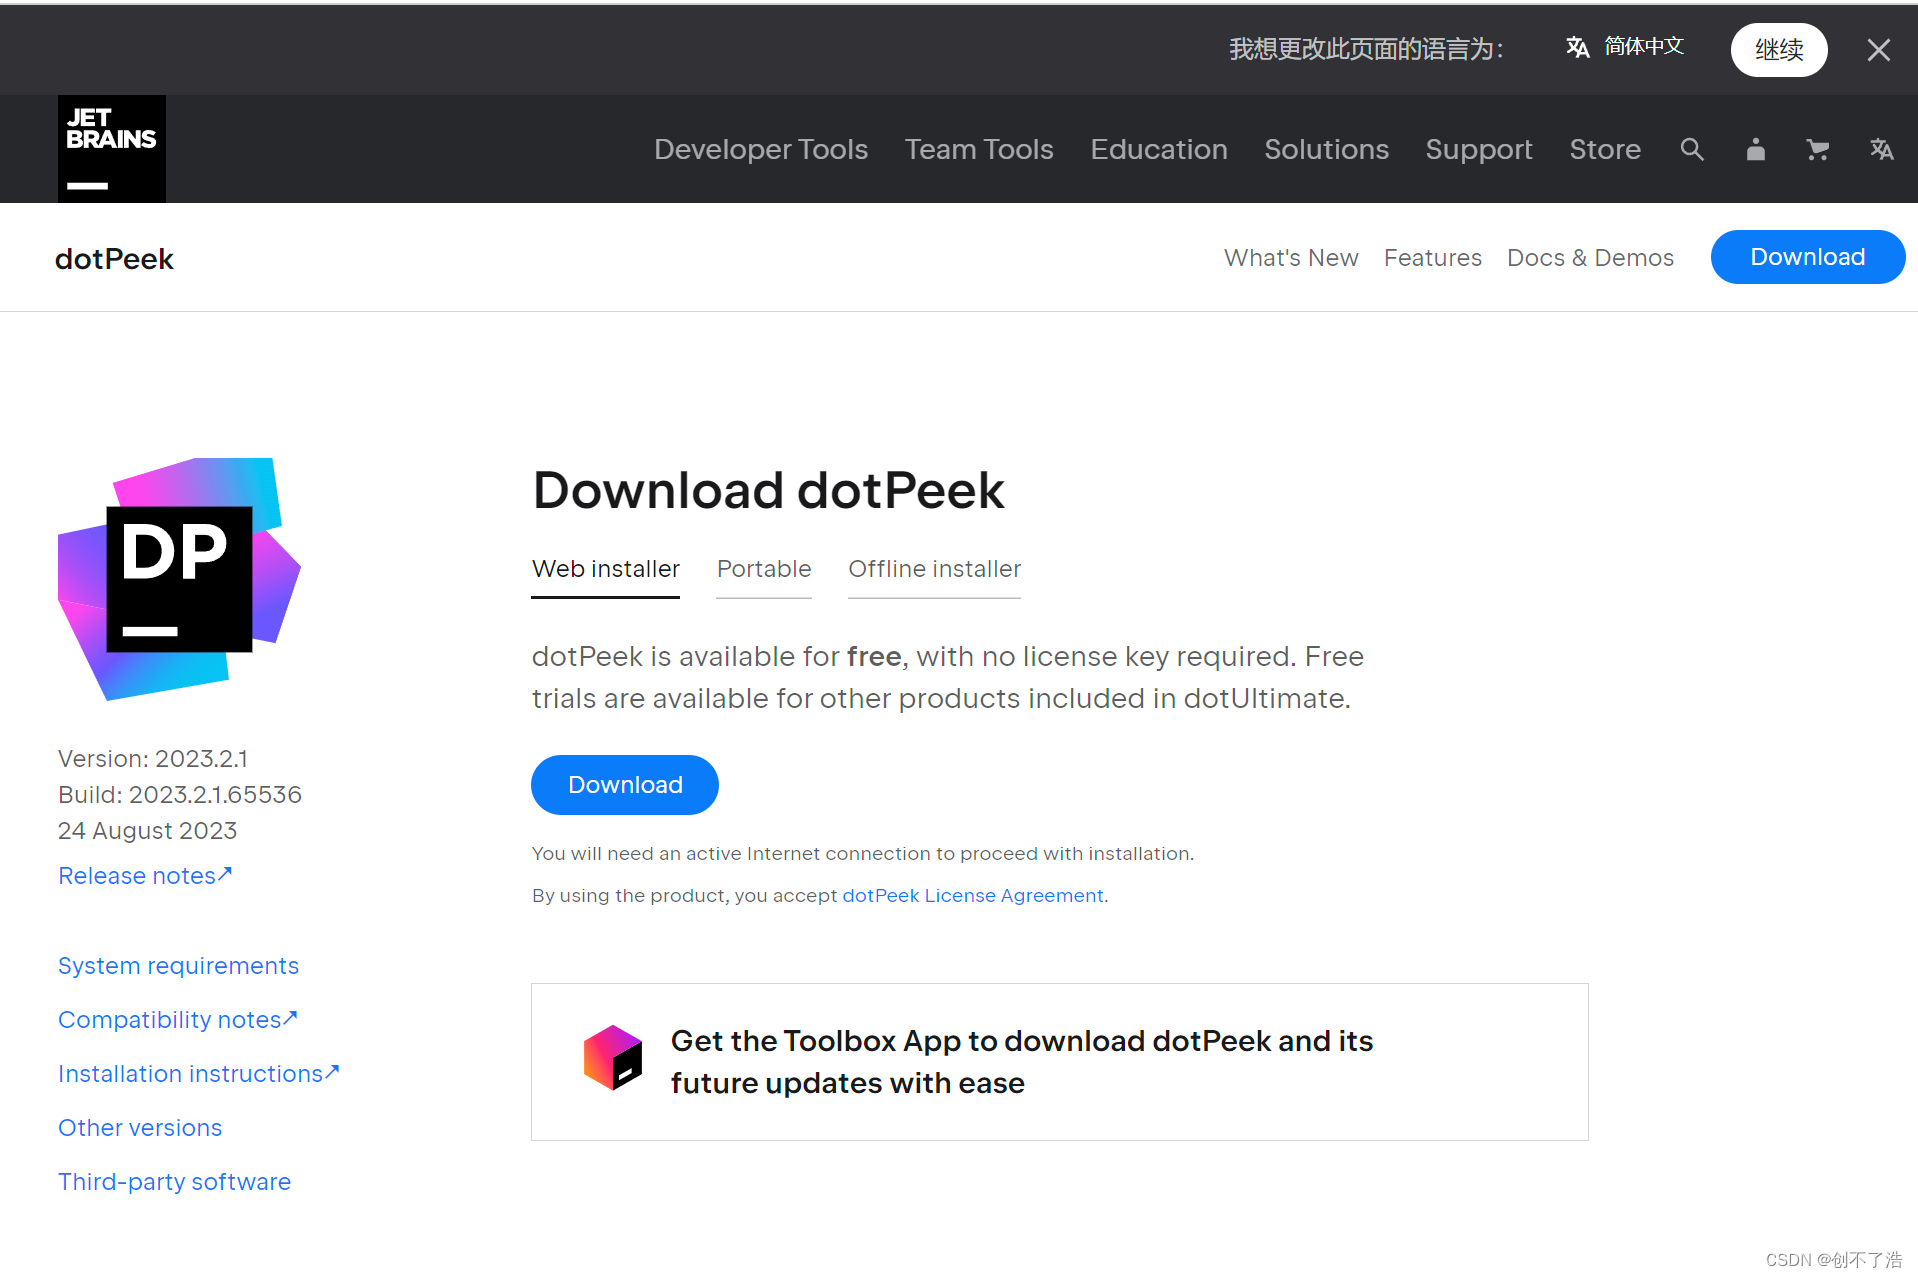Viewport: 1918px width, 1278px height.
Task: Click the dotPeek DP product logo
Action: 179,579
